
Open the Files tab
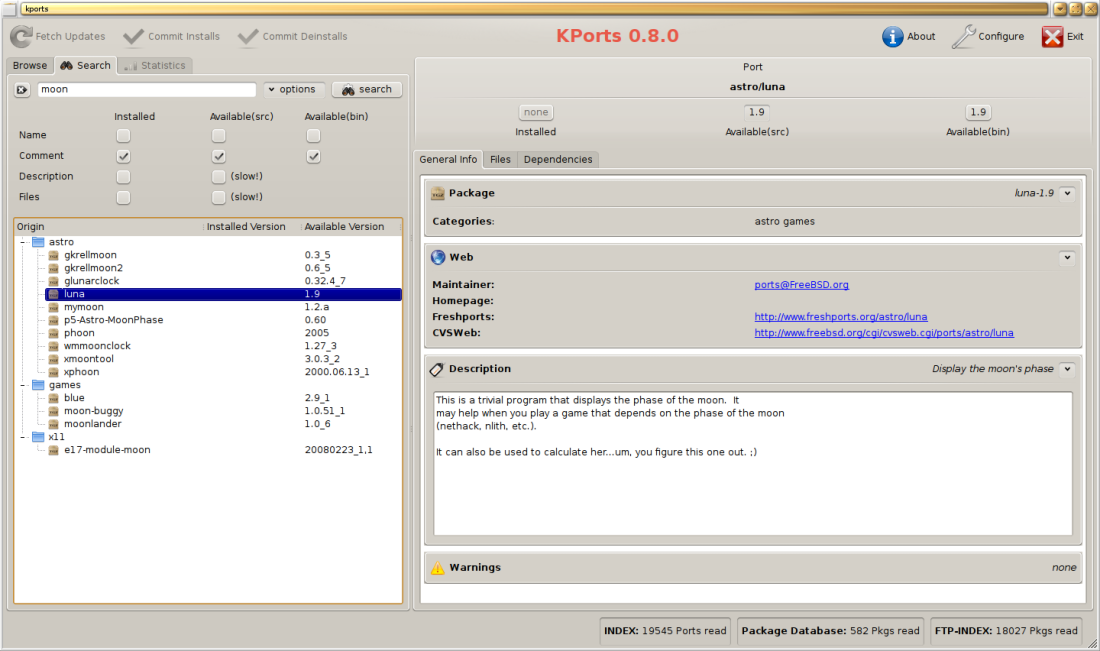point(500,159)
